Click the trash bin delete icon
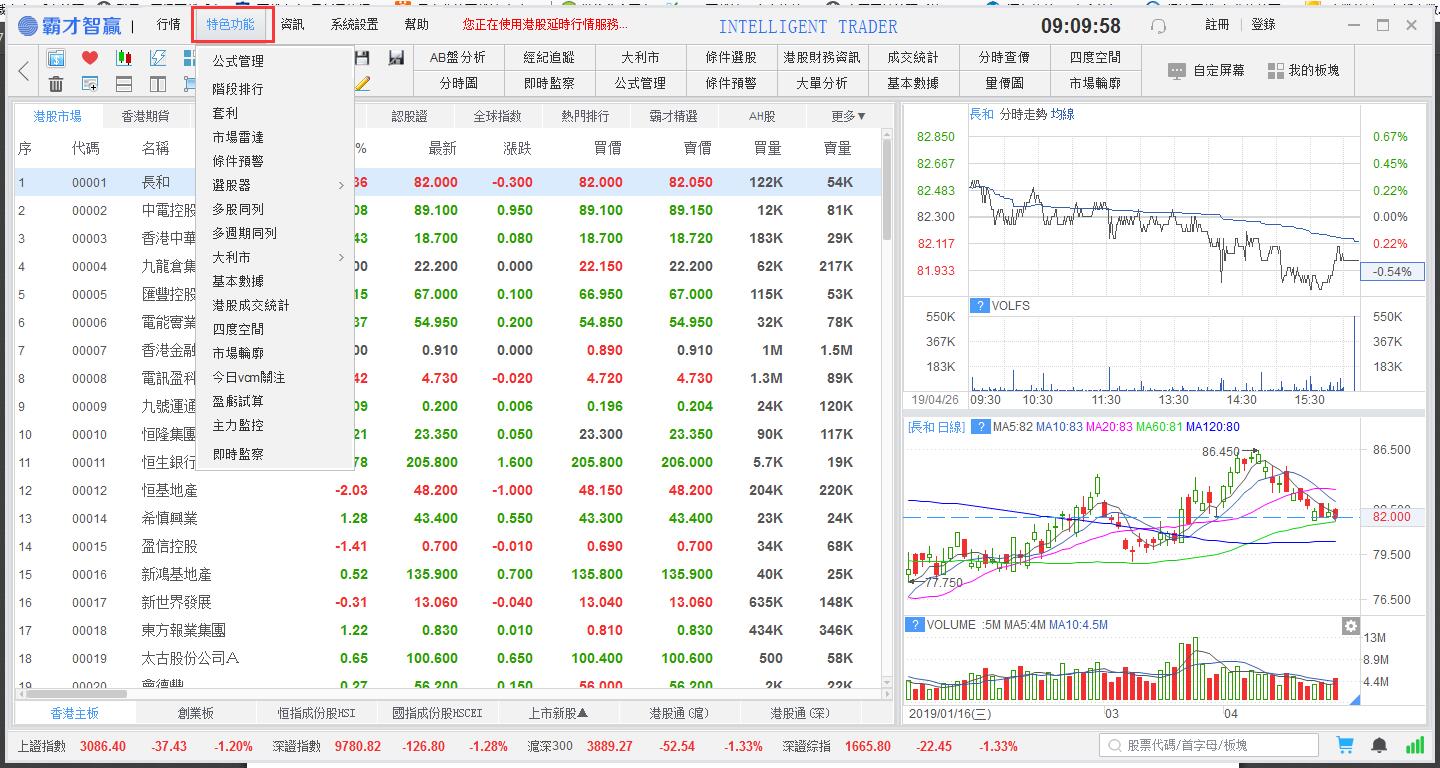Viewport: 1440px width, 768px height. click(x=56, y=84)
